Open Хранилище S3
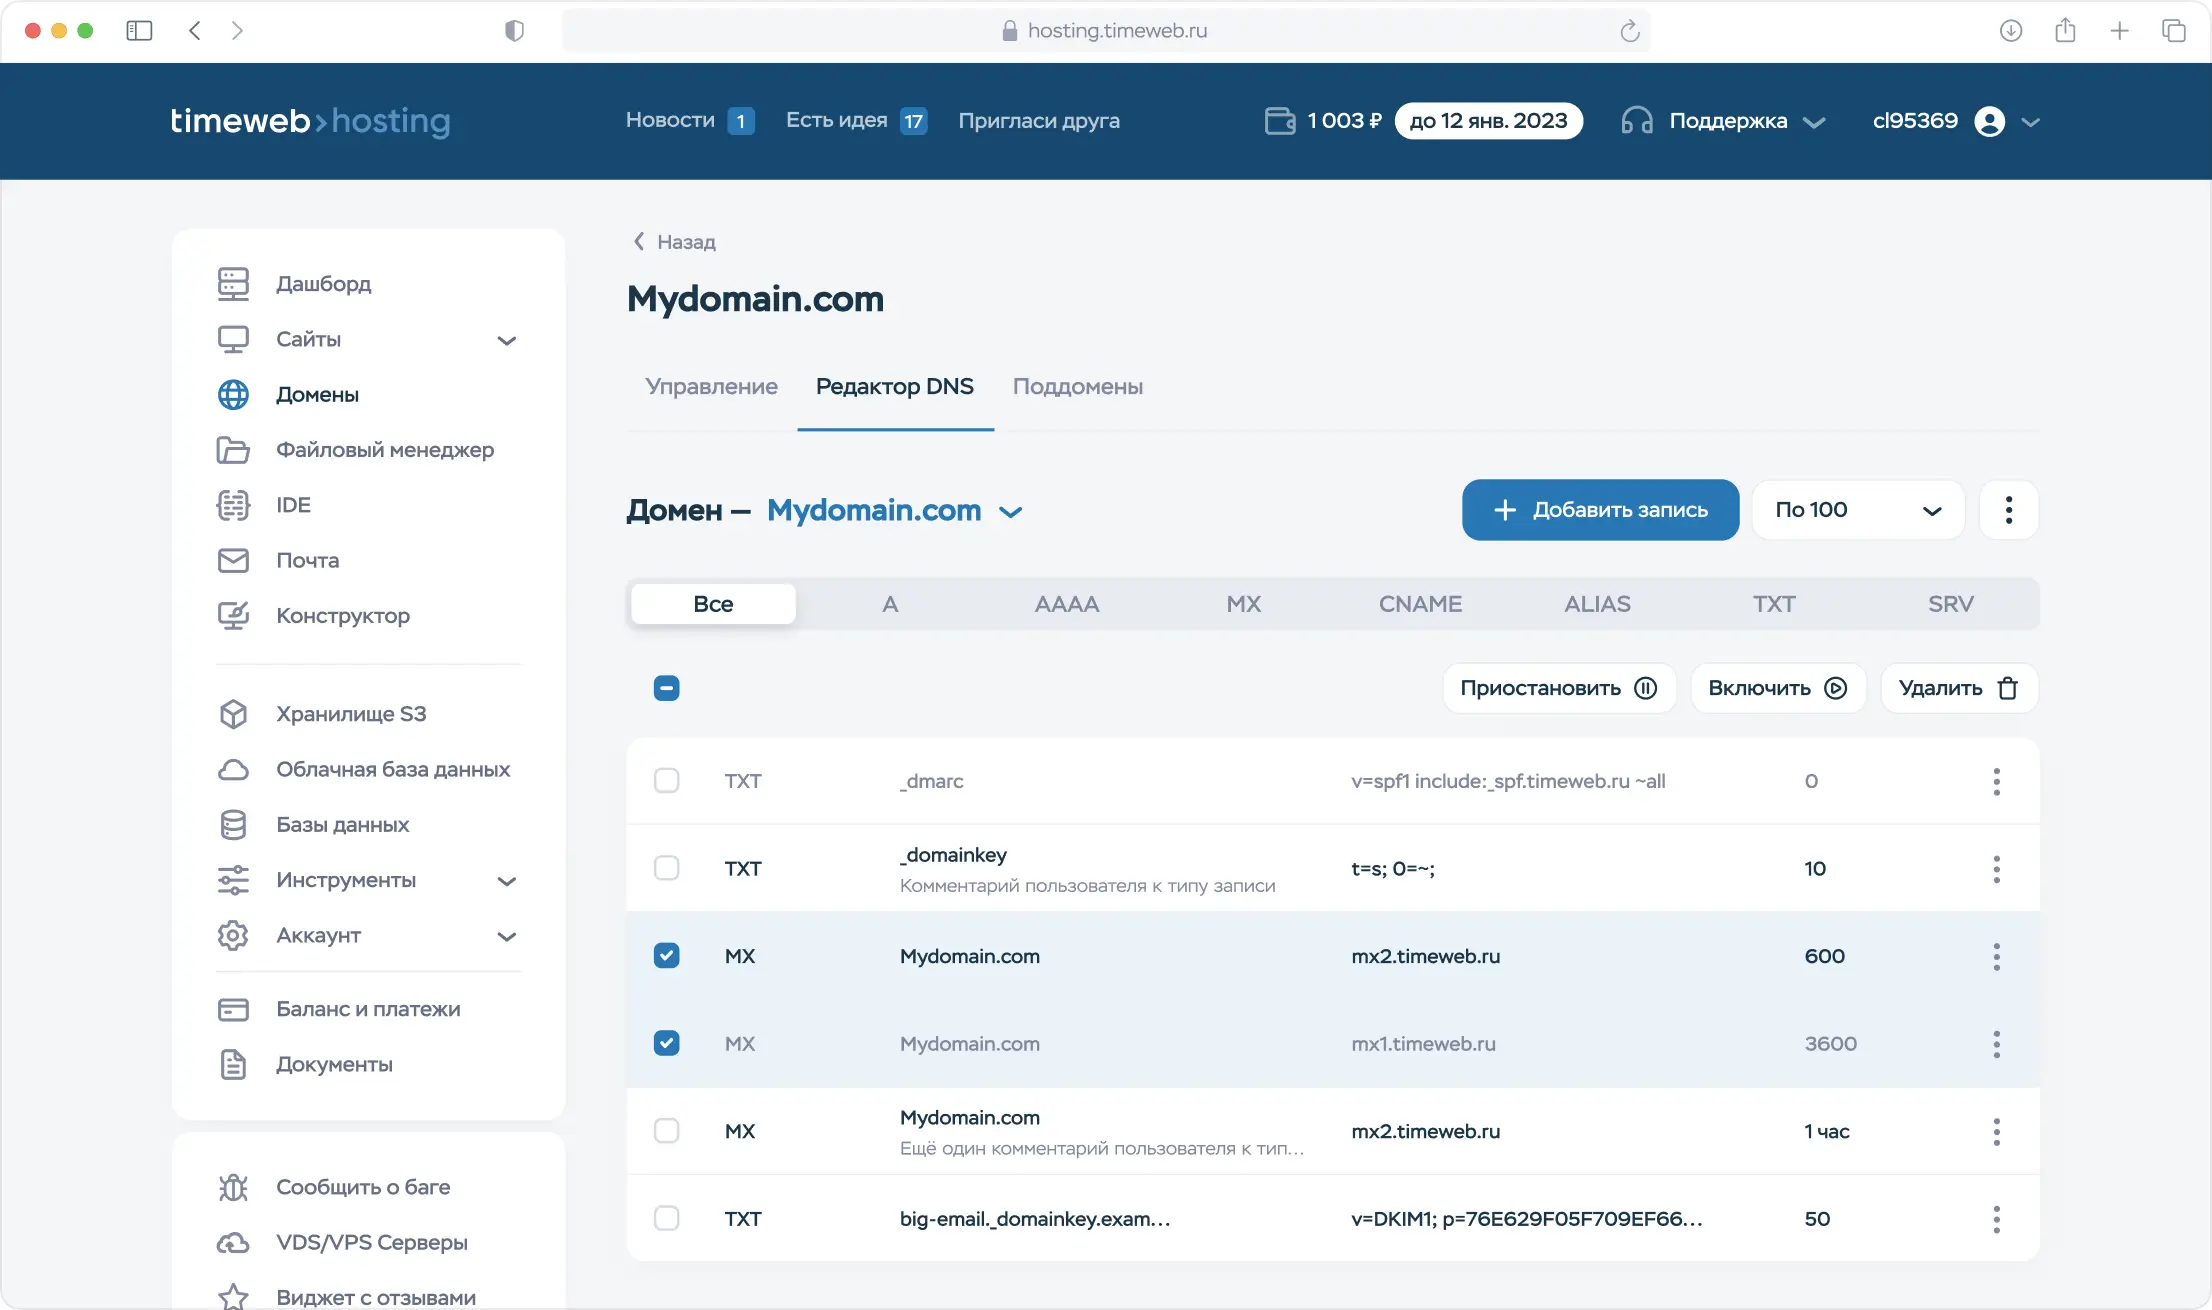 coord(350,713)
